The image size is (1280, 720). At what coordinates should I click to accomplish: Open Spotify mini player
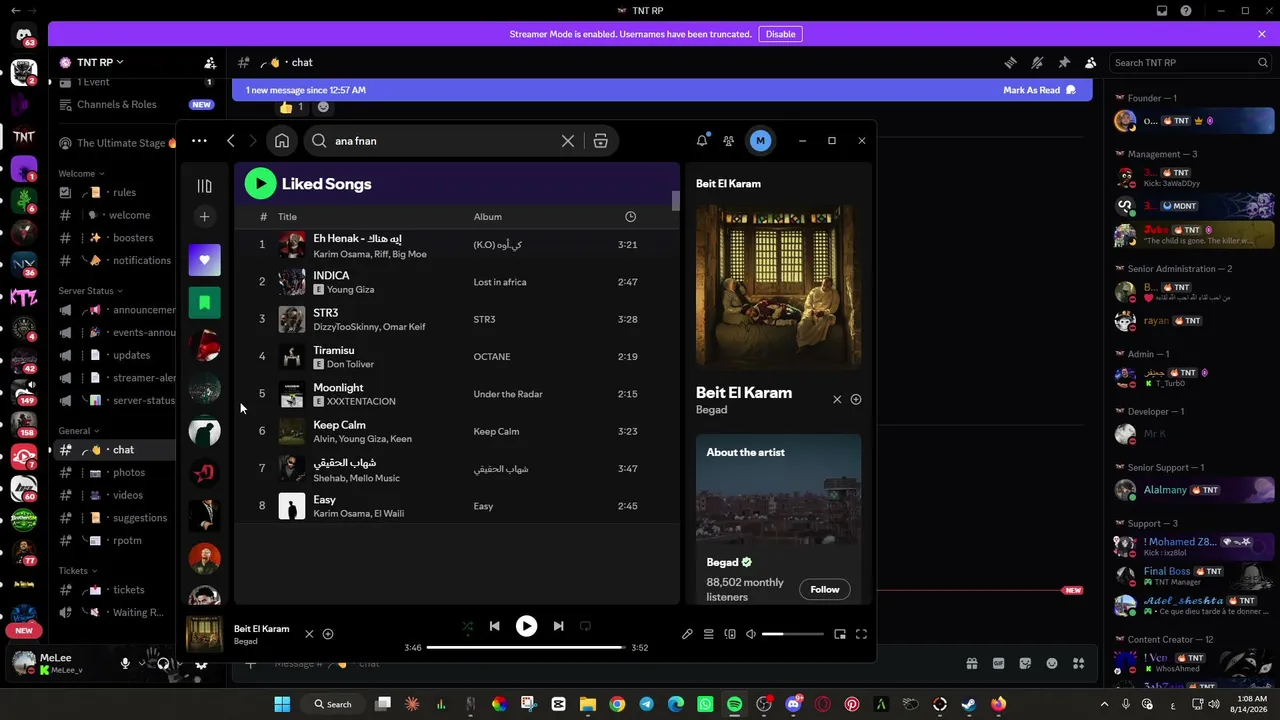coord(840,634)
